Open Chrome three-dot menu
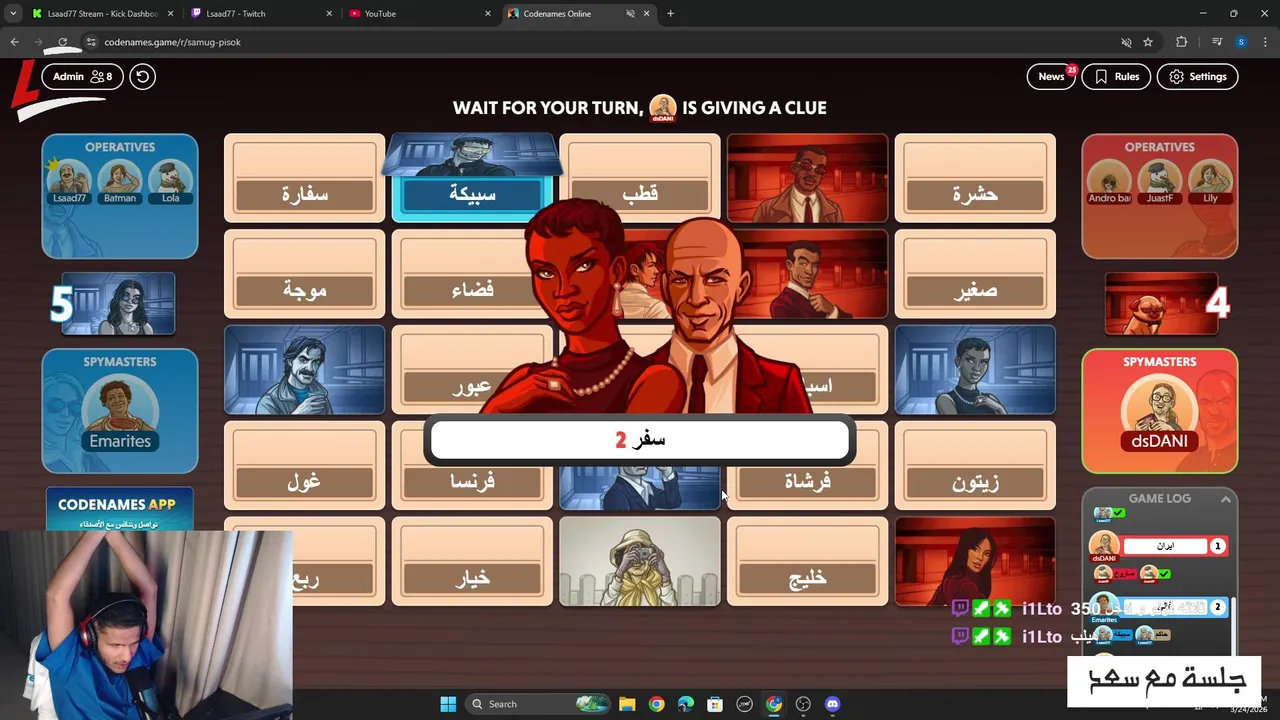Viewport: 1280px width, 720px height. click(x=1266, y=42)
